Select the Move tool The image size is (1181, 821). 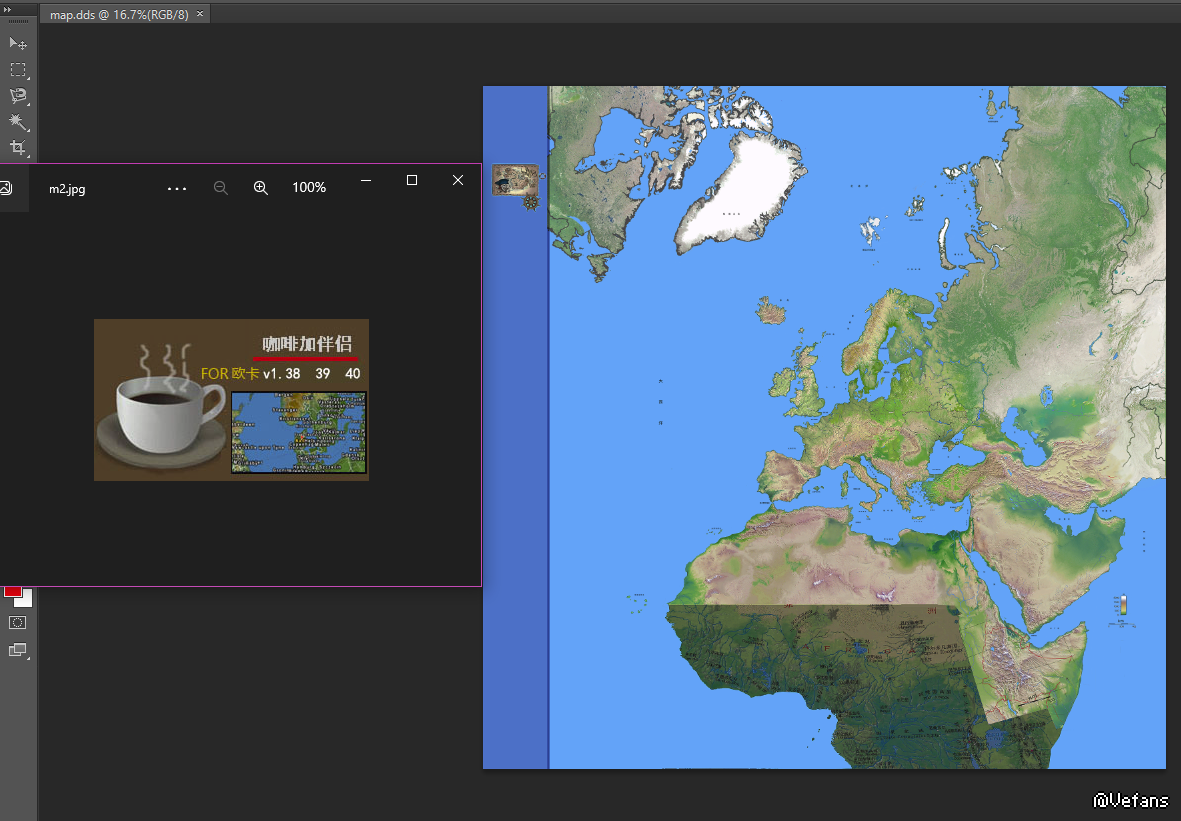[17, 44]
